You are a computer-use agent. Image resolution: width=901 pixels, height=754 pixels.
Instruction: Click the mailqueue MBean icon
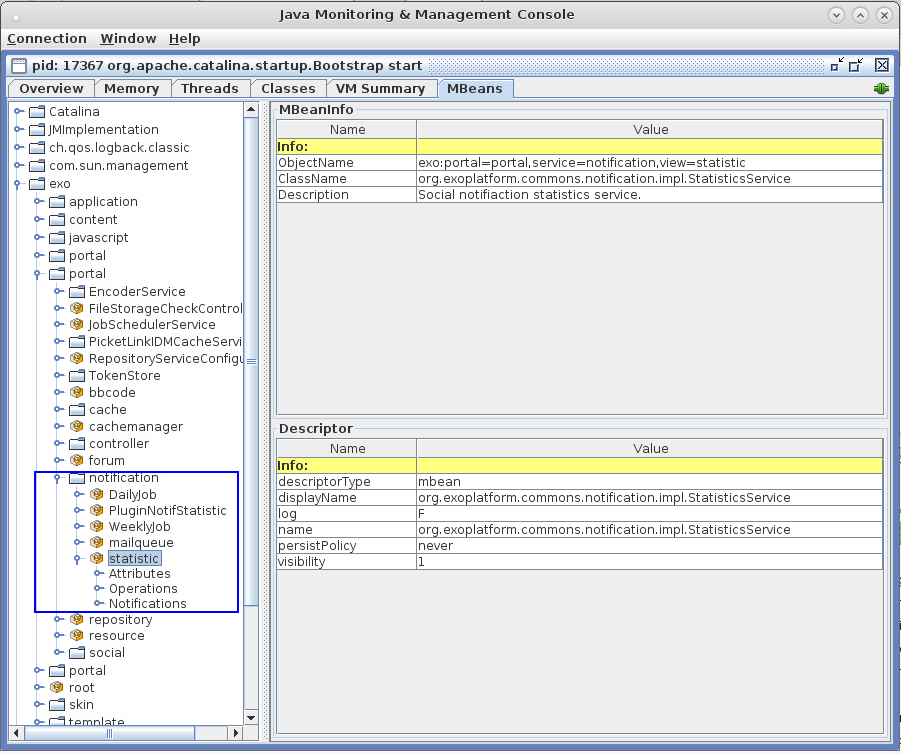(x=97, y=543)
